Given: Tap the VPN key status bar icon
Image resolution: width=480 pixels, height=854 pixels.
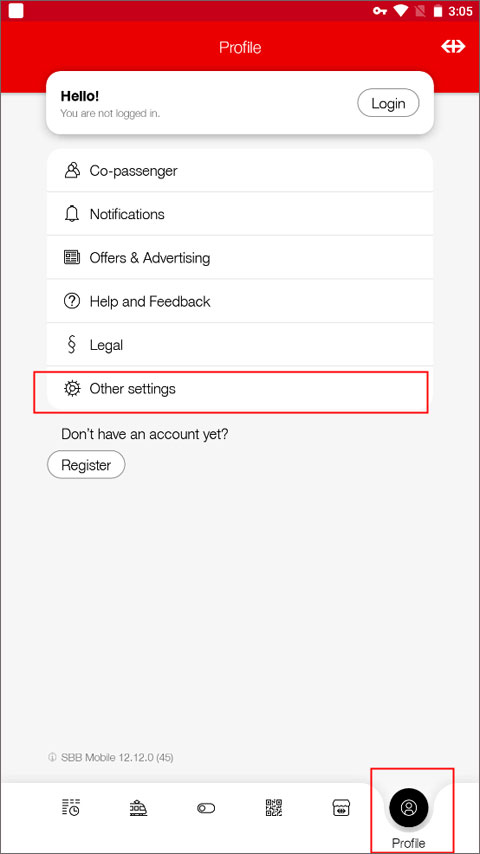Looking at the screenshot, I should (380, 11).
